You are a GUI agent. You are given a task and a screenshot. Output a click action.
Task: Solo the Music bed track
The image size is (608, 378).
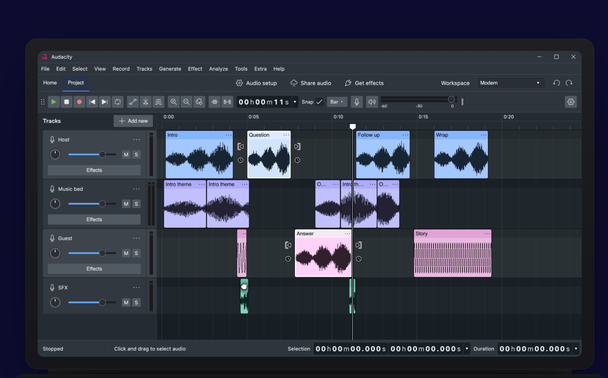pyautogui.click(x=136, y=204)
